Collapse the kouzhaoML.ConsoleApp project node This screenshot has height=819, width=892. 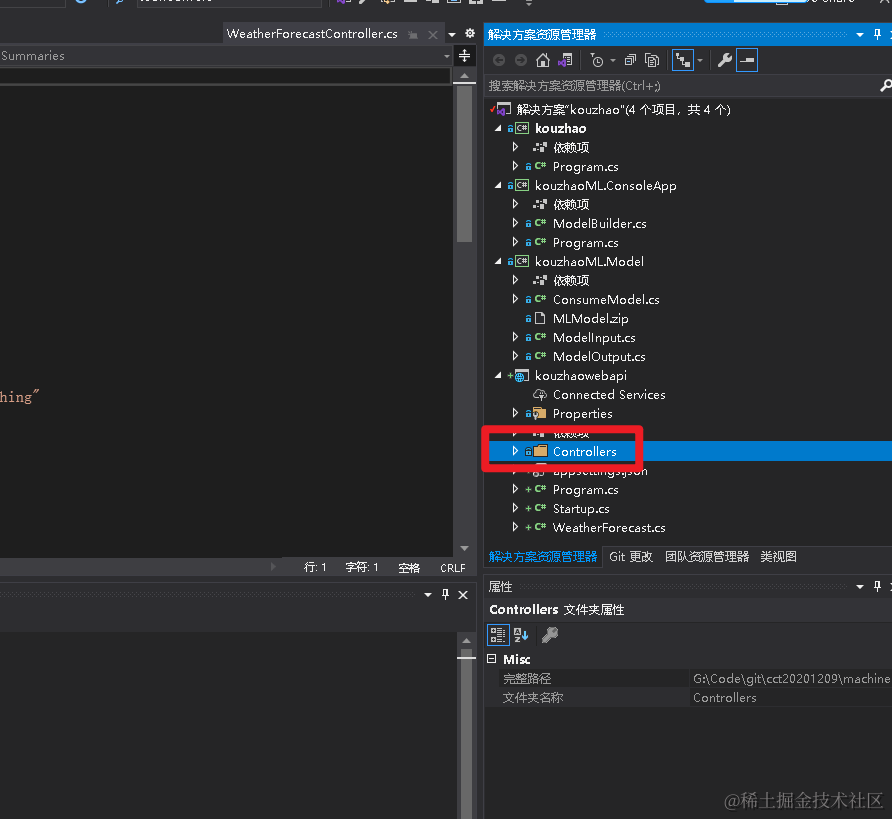point(498,185)
